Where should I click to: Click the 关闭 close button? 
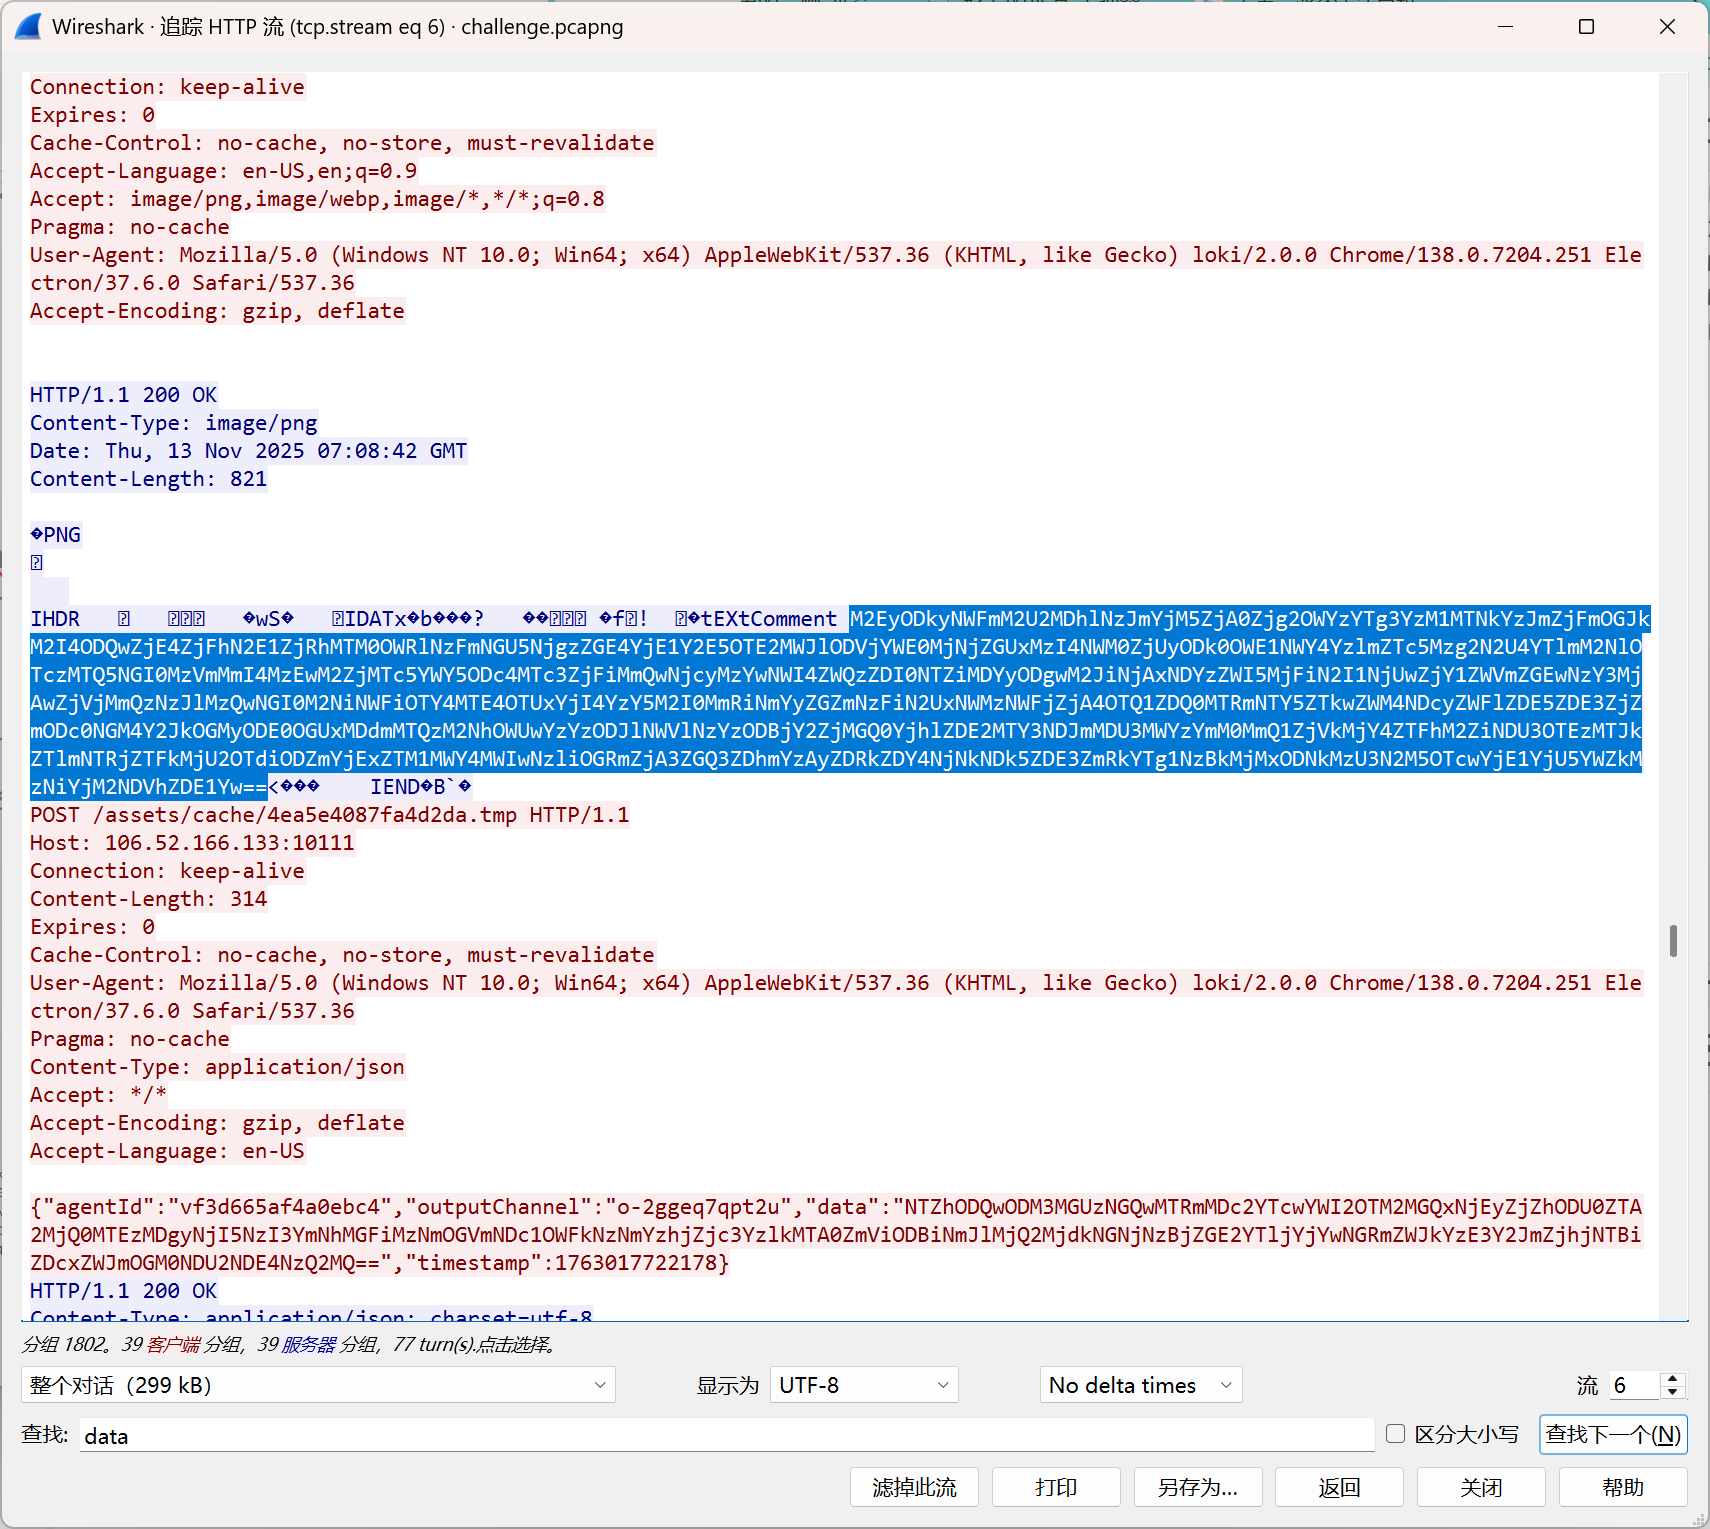click(1481, 1487)
